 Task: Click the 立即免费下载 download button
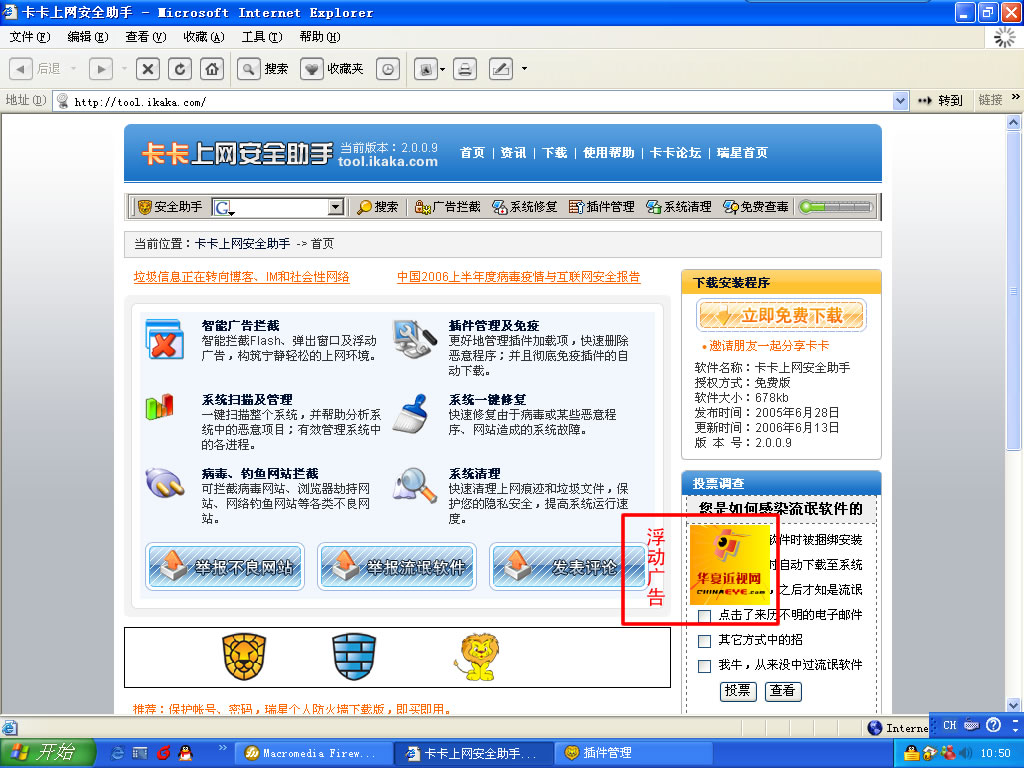pyautogui.click(x=781, y=316)
